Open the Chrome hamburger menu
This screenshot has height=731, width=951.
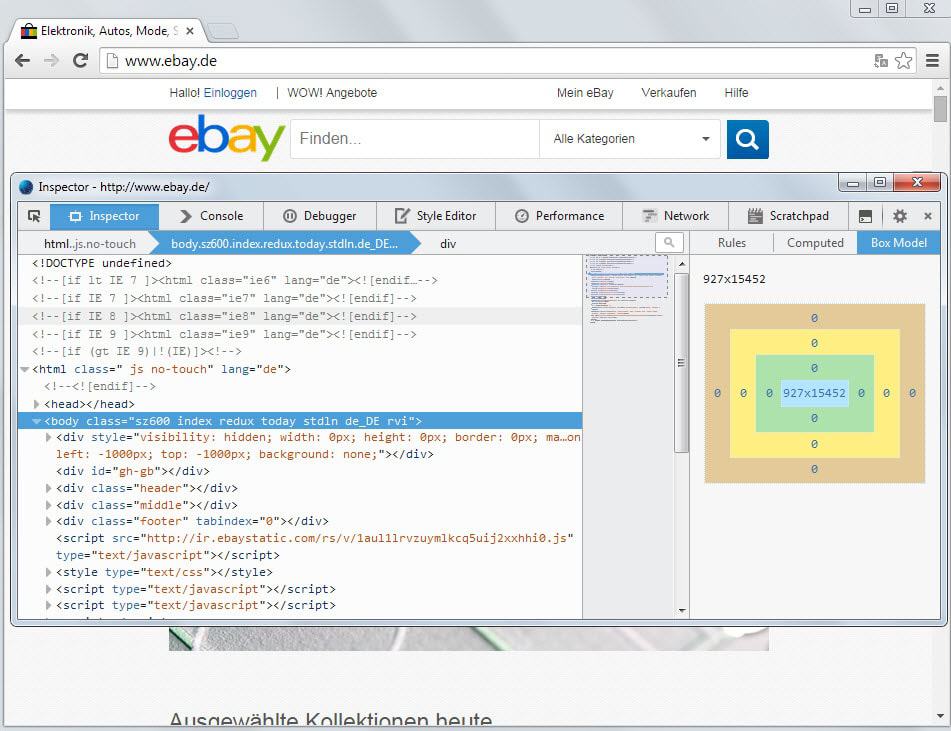[x=932, y=61]
